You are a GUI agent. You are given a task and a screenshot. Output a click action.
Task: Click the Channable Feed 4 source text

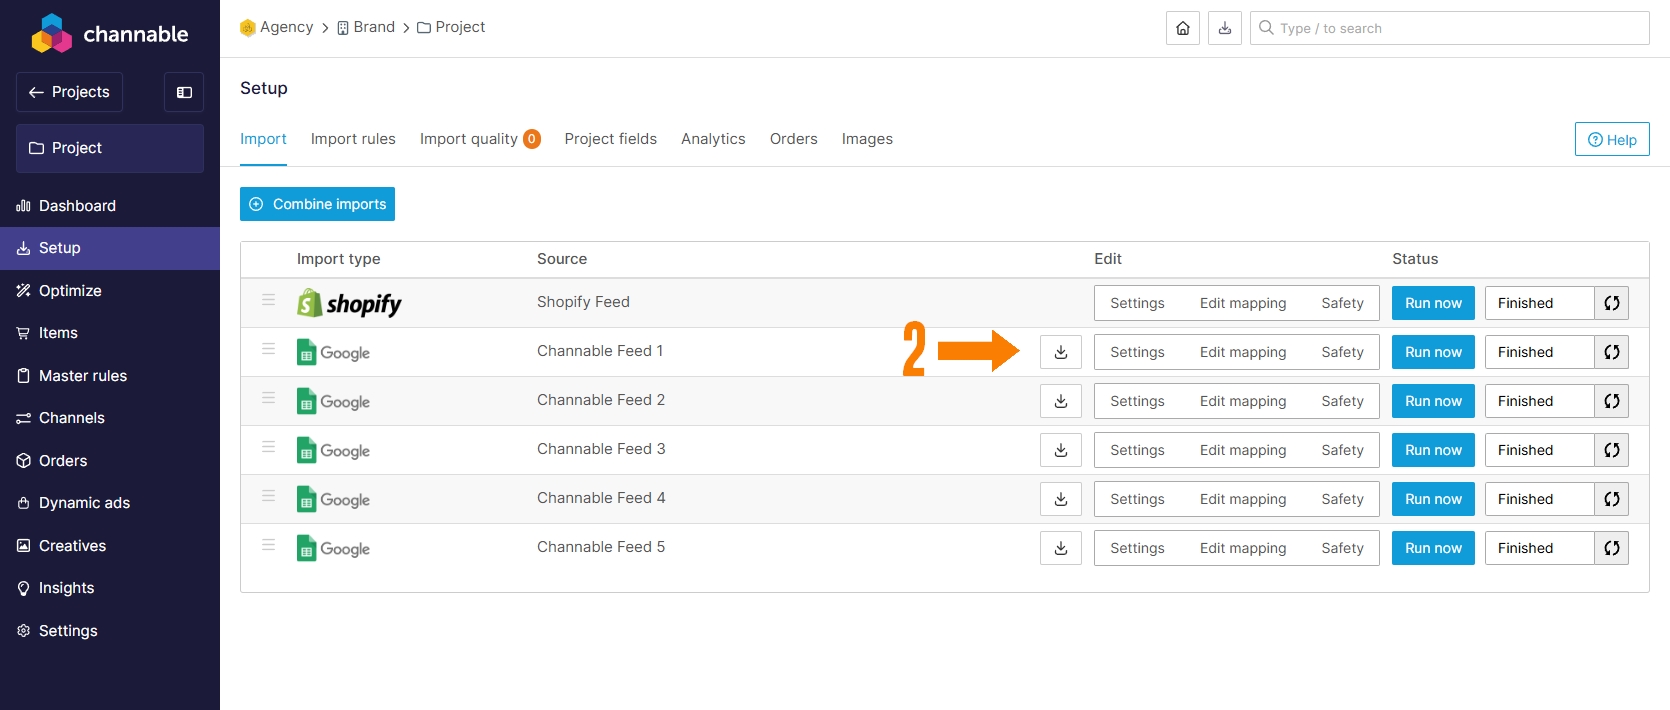pos(601,498)
